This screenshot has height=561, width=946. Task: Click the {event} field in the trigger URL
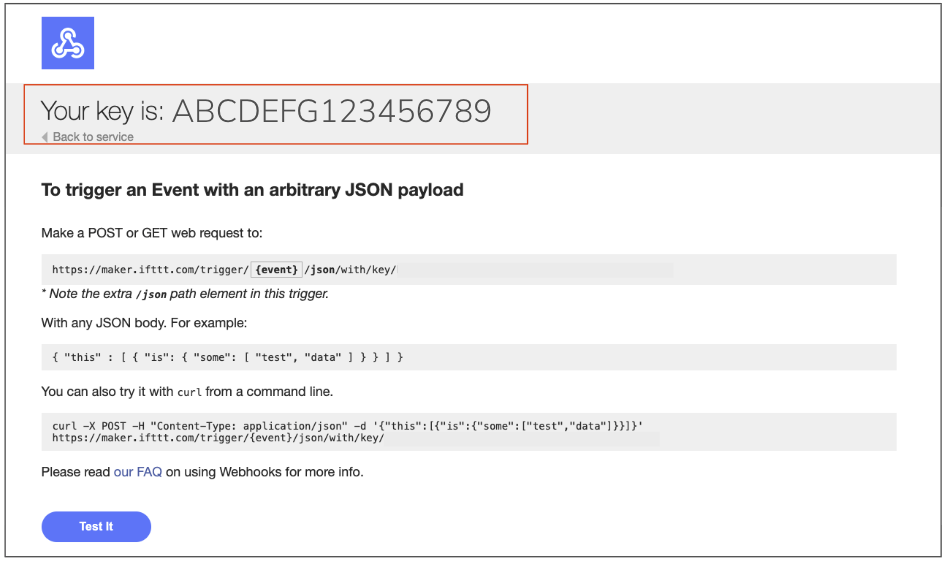(x=274, y=270)
